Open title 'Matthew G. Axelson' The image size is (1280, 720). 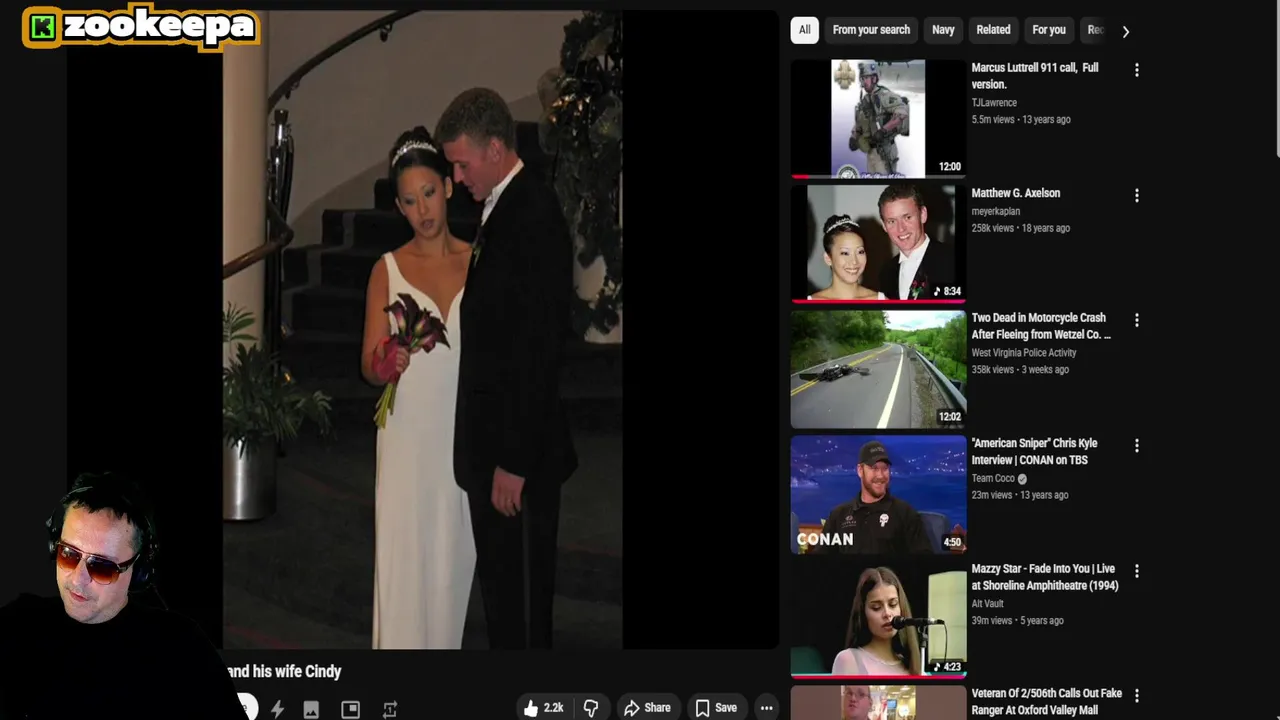pyautogui.click(x=1015, y=193)
